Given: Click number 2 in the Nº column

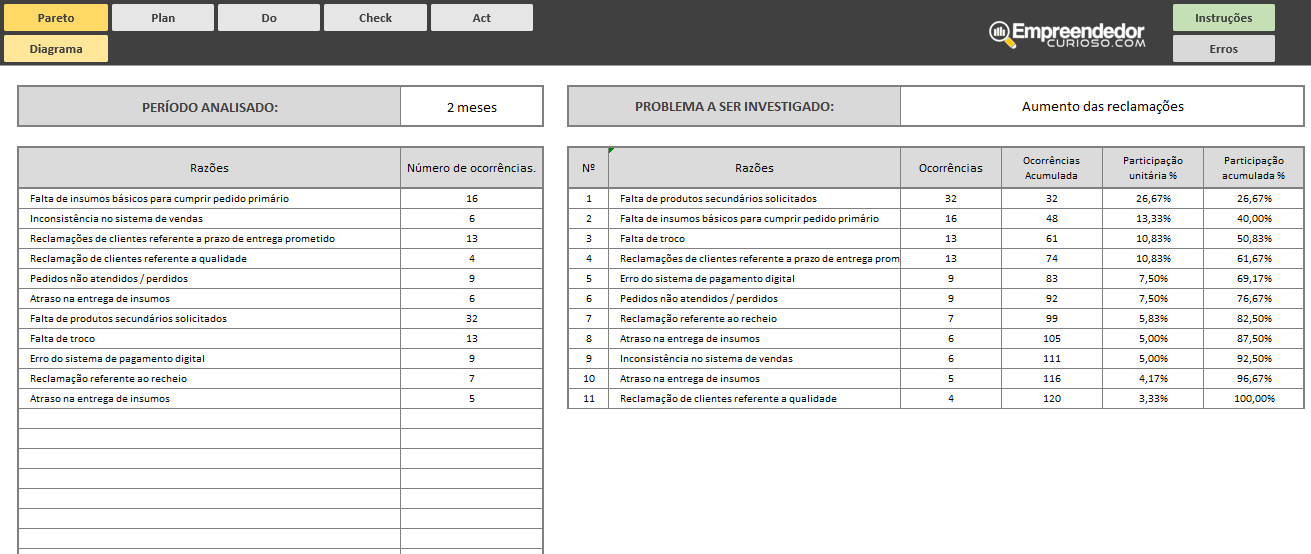Looking at the screenshot, I should pos(588,218).
